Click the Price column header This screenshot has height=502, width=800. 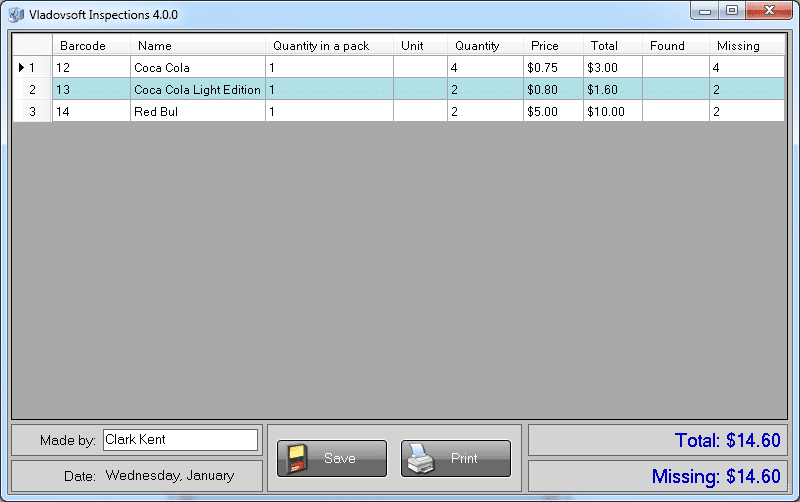tap(552, 46)
